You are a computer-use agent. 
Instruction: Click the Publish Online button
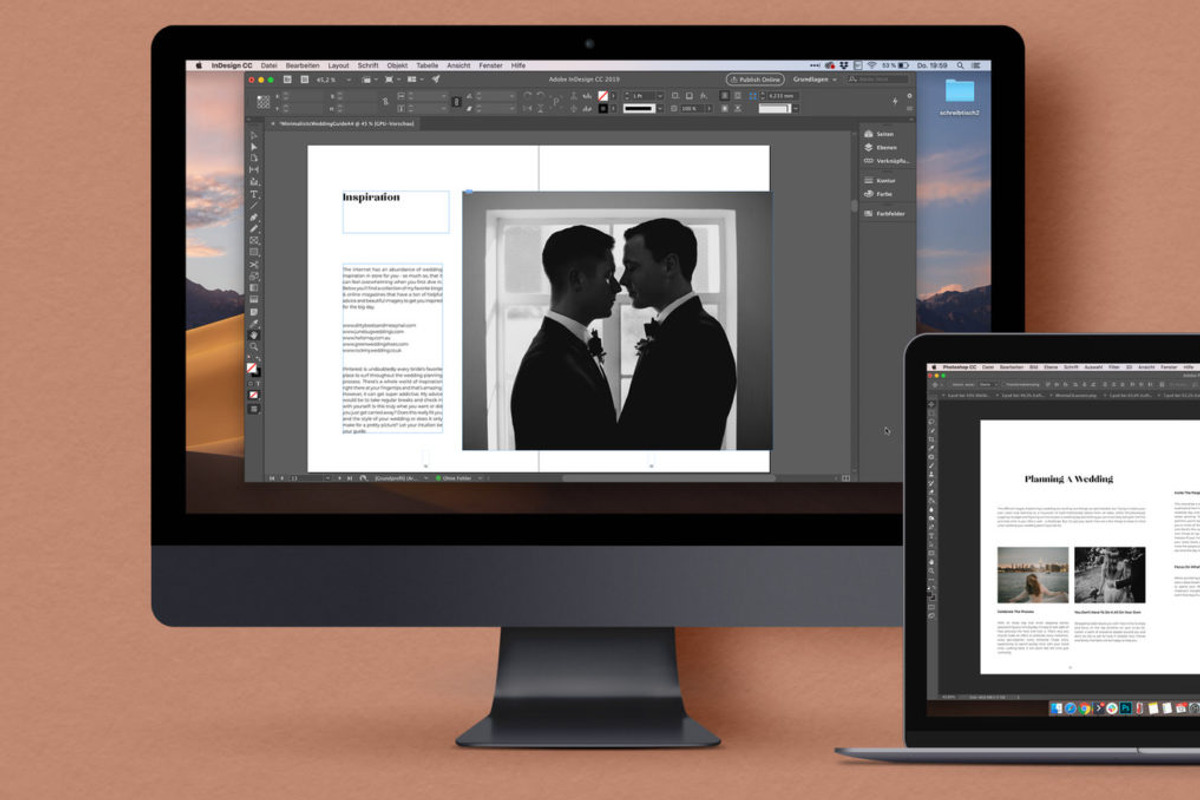click(755, 79)
